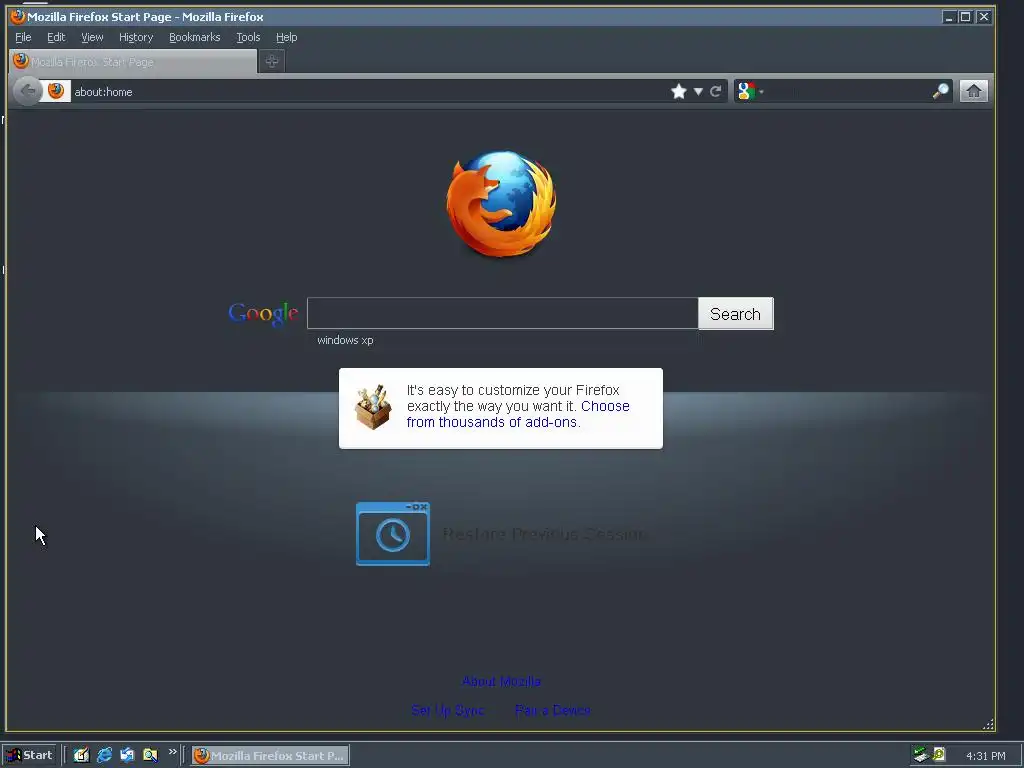The image size is (1024, 768).
Task: Close the Firefox window
Action: tap(984, 17)
